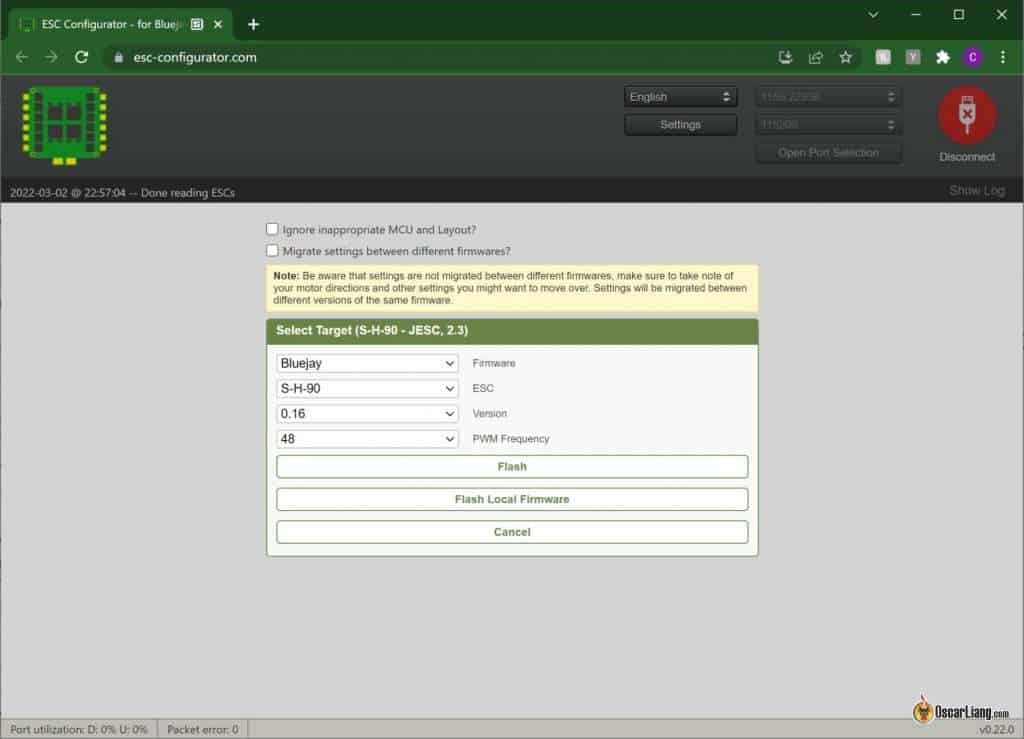Click the browser forward arrow

pos(51,57)
